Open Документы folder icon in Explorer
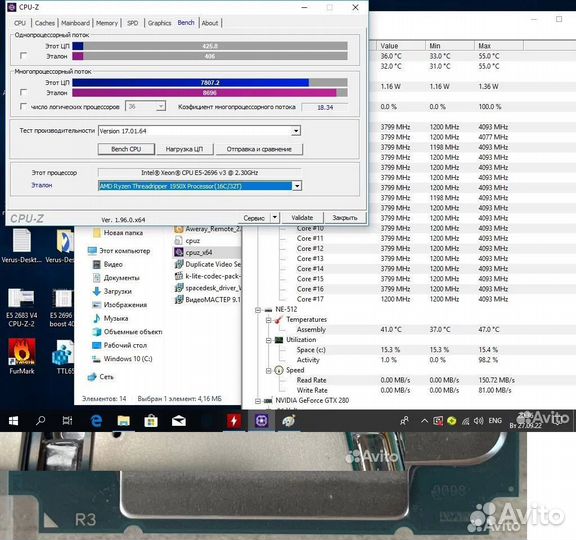 pyautogui.click(x=97, y=278)
